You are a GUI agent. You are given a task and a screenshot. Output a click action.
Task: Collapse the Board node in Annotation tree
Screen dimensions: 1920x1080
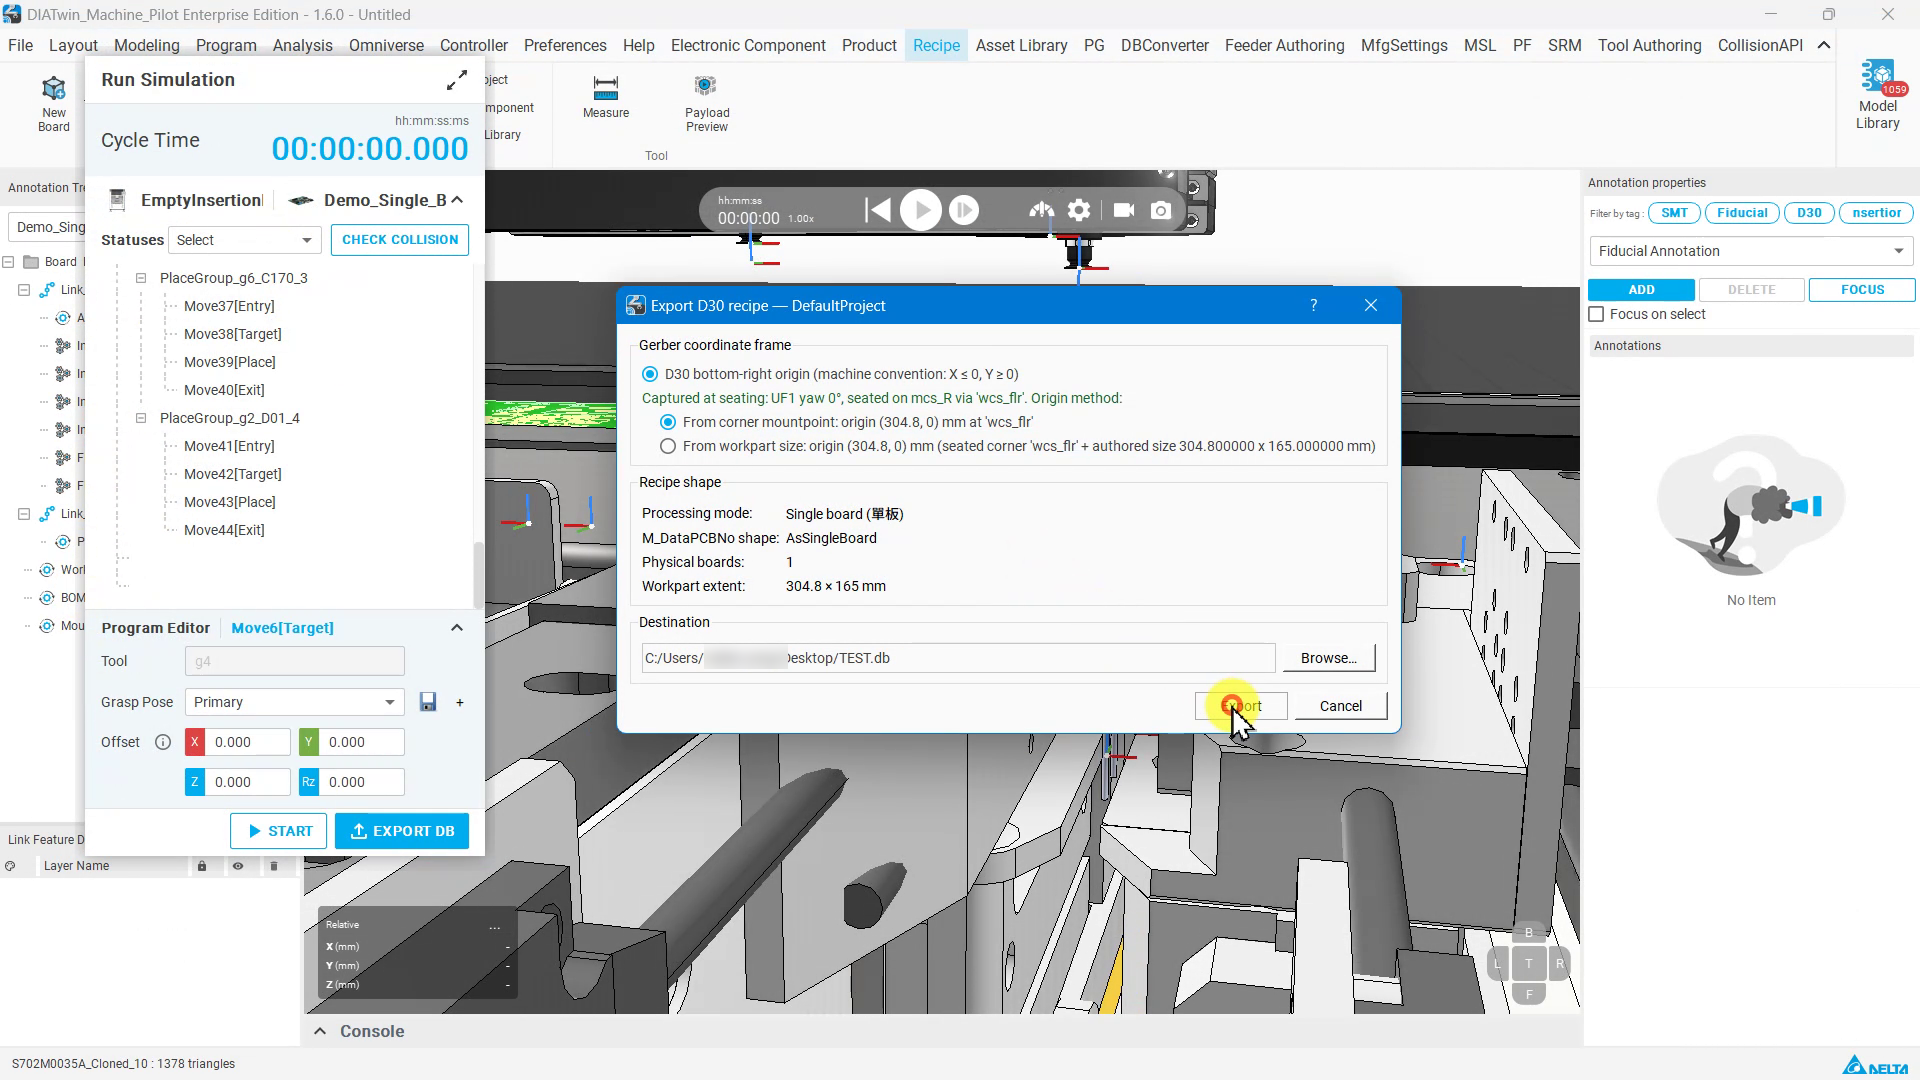pyautogui.click(x=8, y=262)
